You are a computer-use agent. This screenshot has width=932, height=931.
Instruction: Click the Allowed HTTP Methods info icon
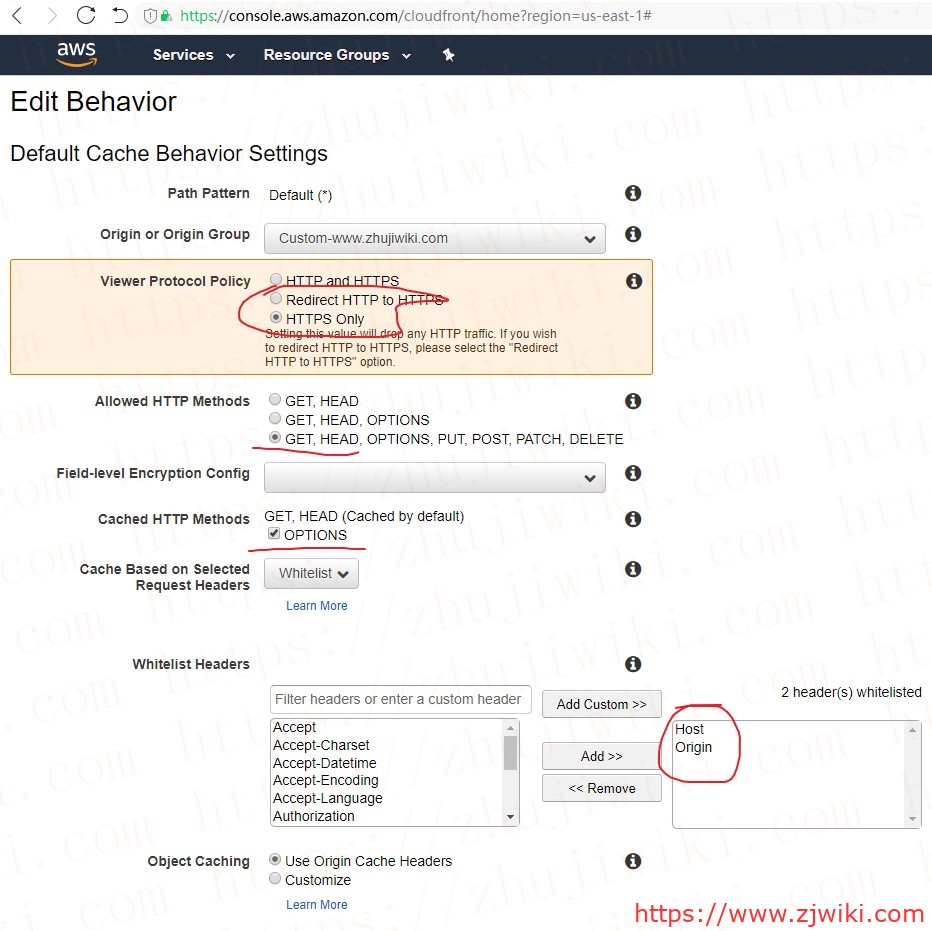point(633,401)
